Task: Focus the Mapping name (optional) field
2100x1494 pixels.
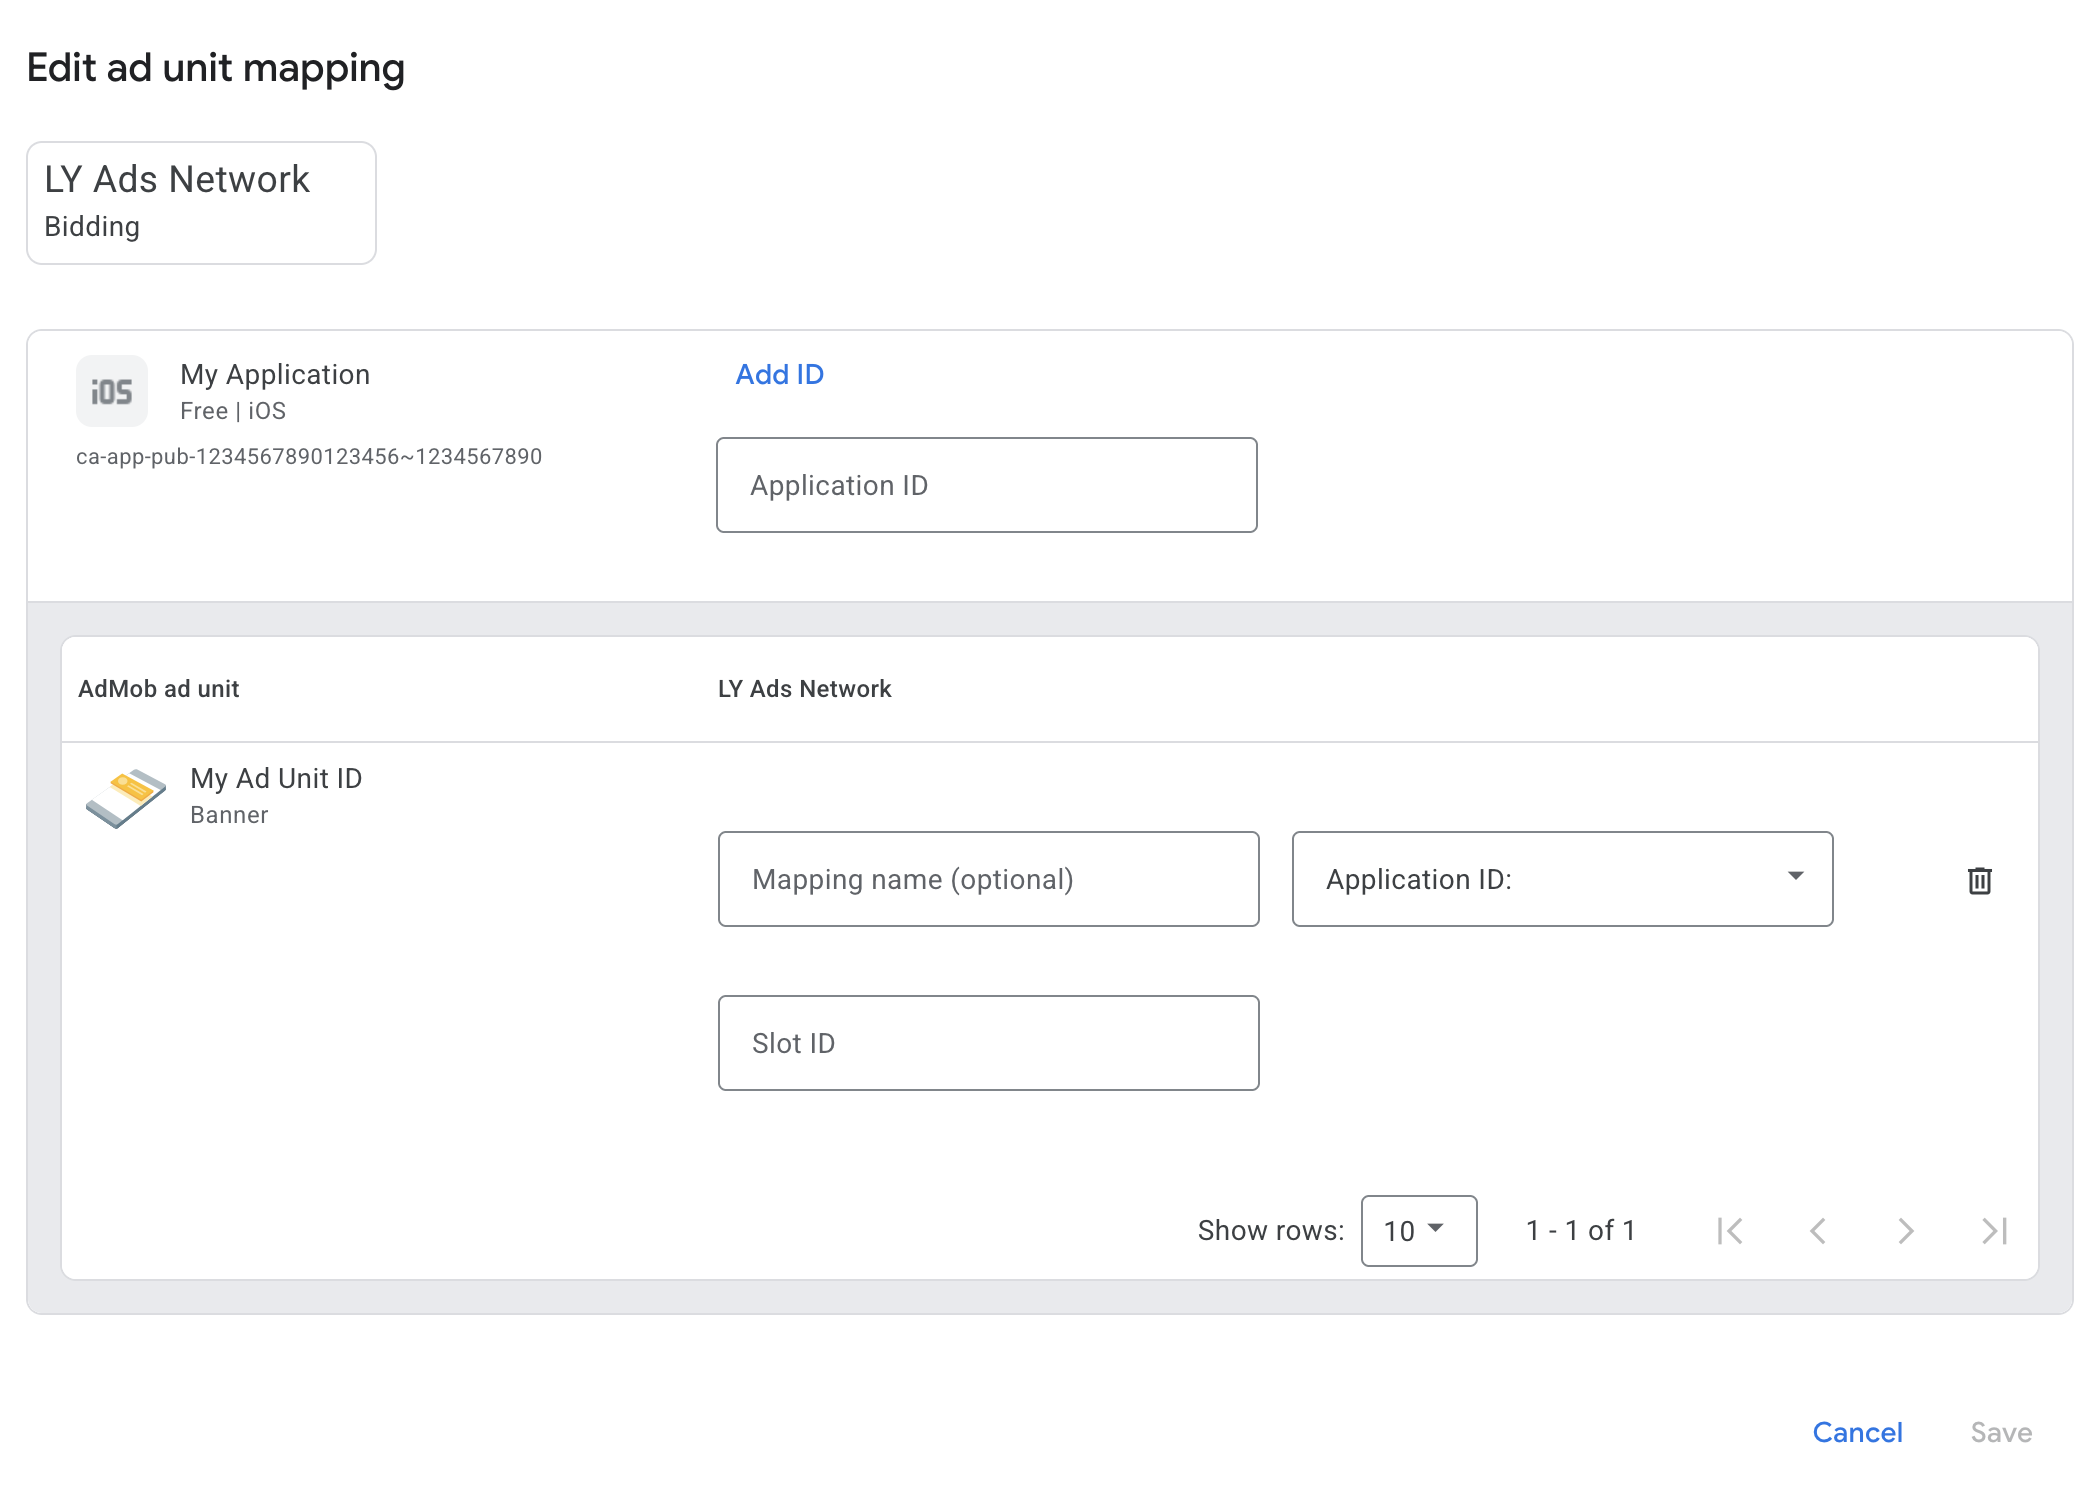Action: pos(988,879)
